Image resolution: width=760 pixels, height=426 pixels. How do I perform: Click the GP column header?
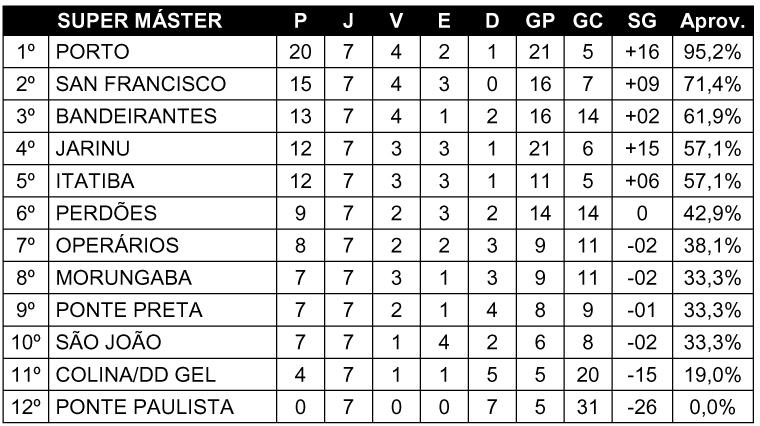click(540, 20)
